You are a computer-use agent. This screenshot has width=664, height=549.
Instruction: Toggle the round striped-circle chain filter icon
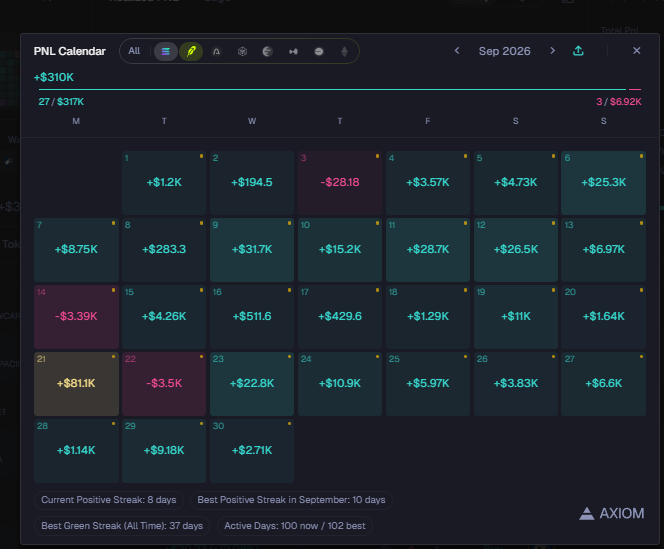click(267, 52)
